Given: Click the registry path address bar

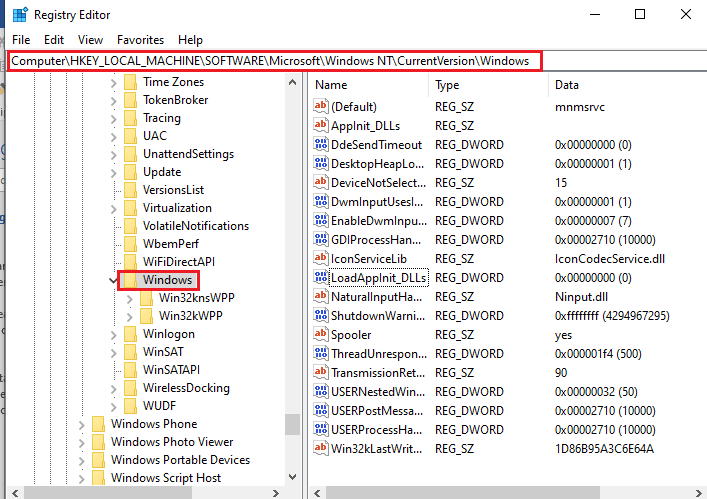Looking at the screenshot, I should coord(357,61).
